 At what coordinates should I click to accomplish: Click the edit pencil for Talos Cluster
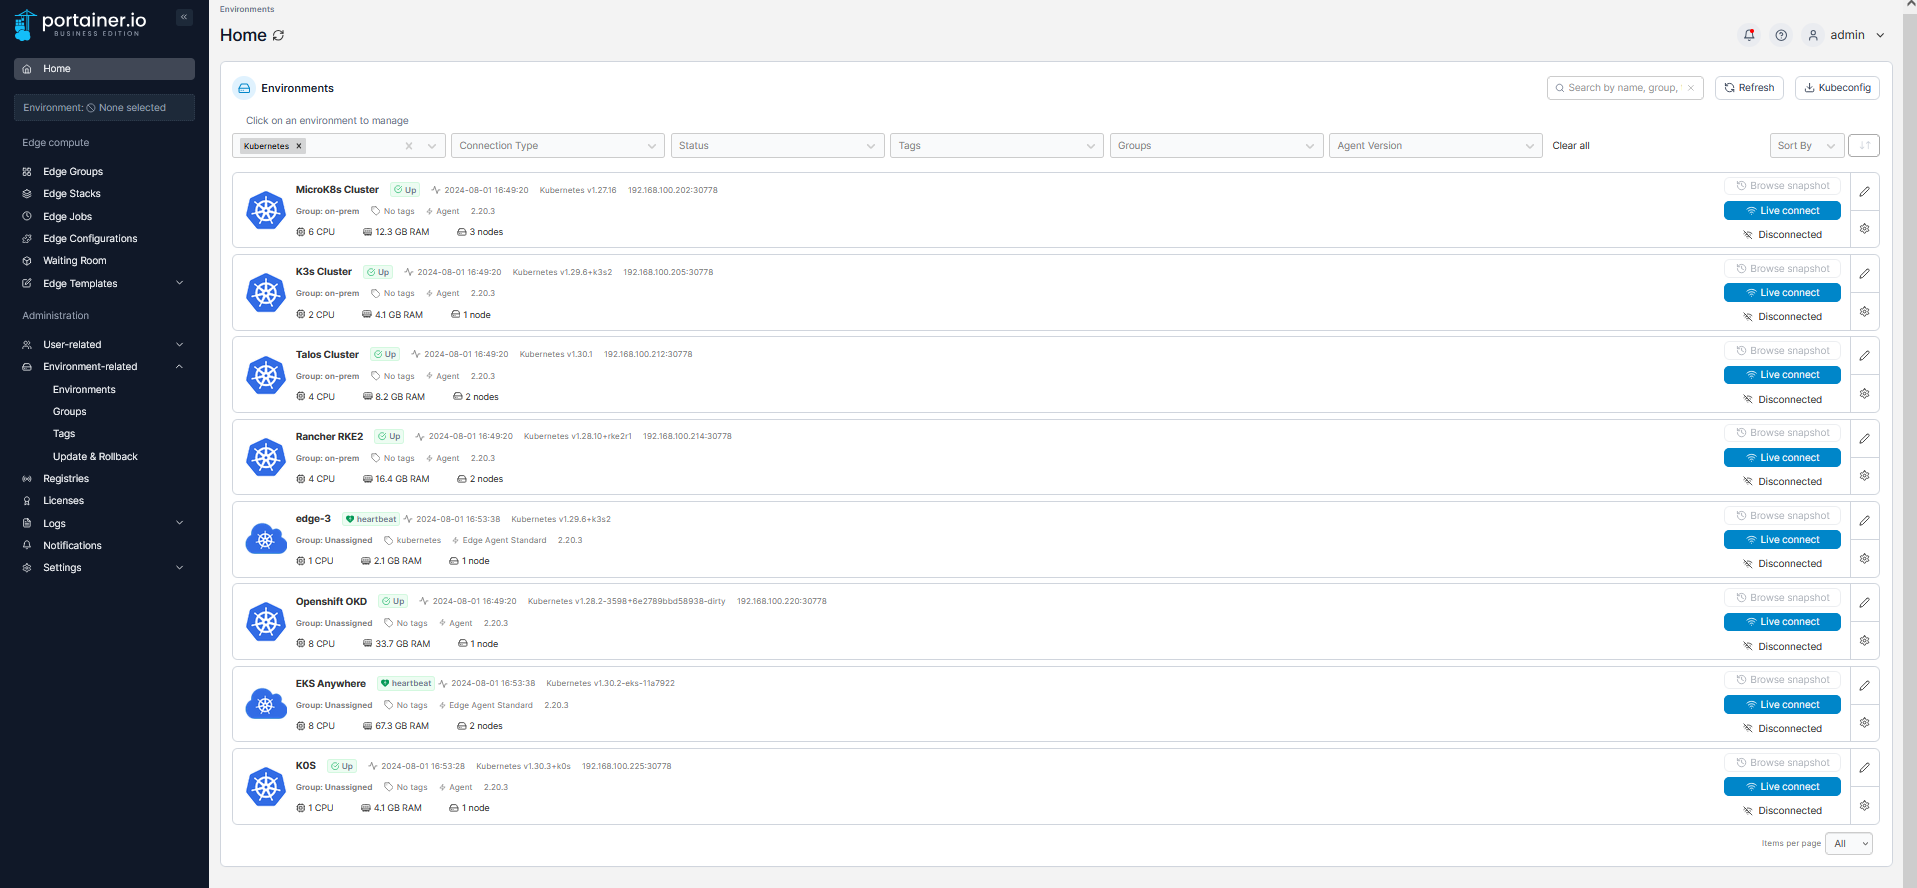click(x=1864, y=356)
